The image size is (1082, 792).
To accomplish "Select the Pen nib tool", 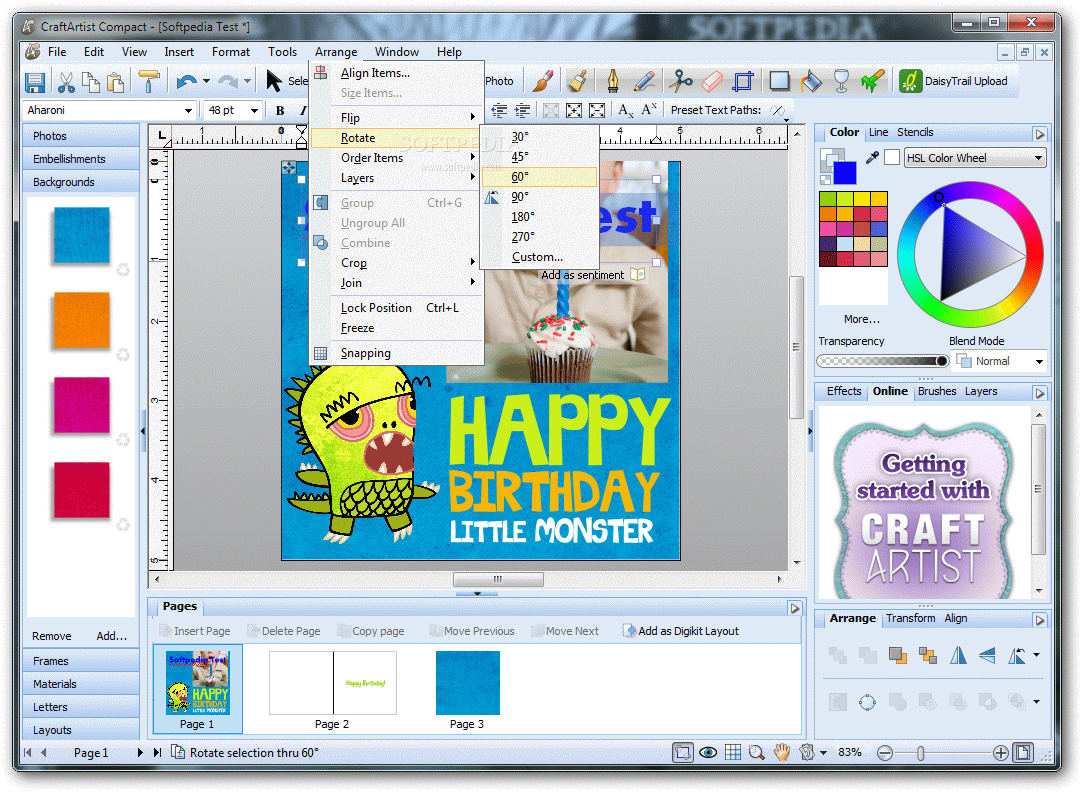I will [613, 81].
